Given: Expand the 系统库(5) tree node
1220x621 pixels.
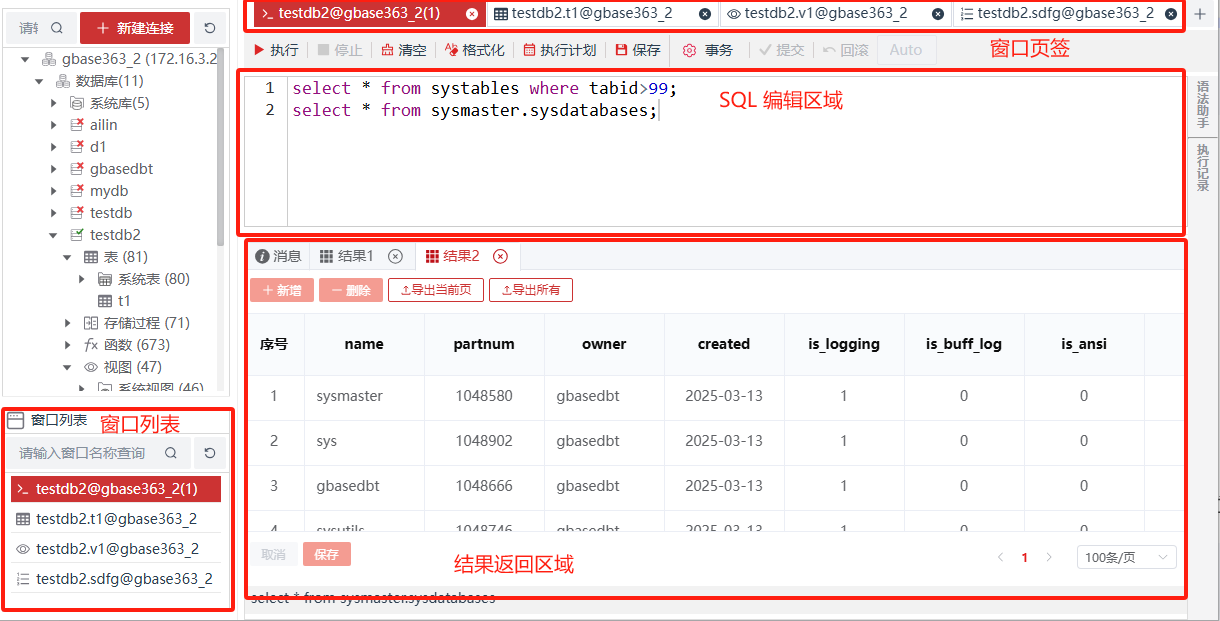Looking at the screenshot, I should (54, 103).
